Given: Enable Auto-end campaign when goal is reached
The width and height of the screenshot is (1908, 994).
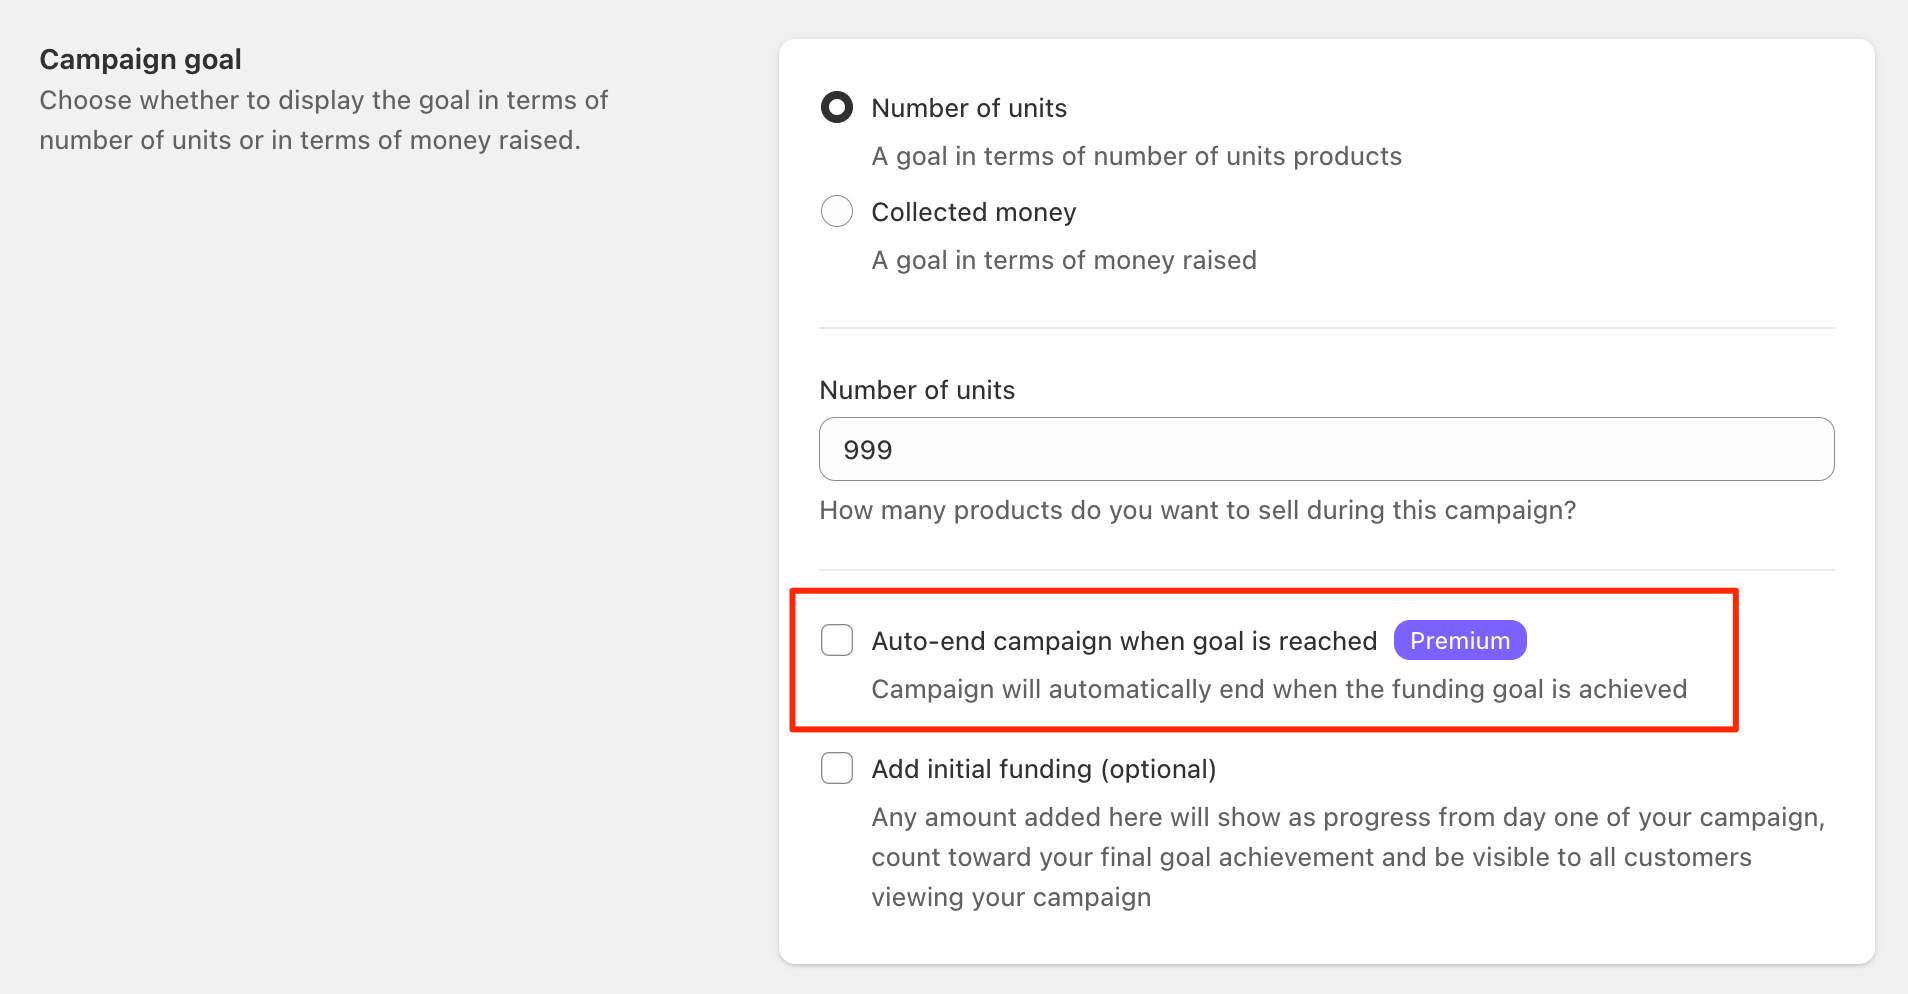Looking at the screenshot, I should 837,639.
